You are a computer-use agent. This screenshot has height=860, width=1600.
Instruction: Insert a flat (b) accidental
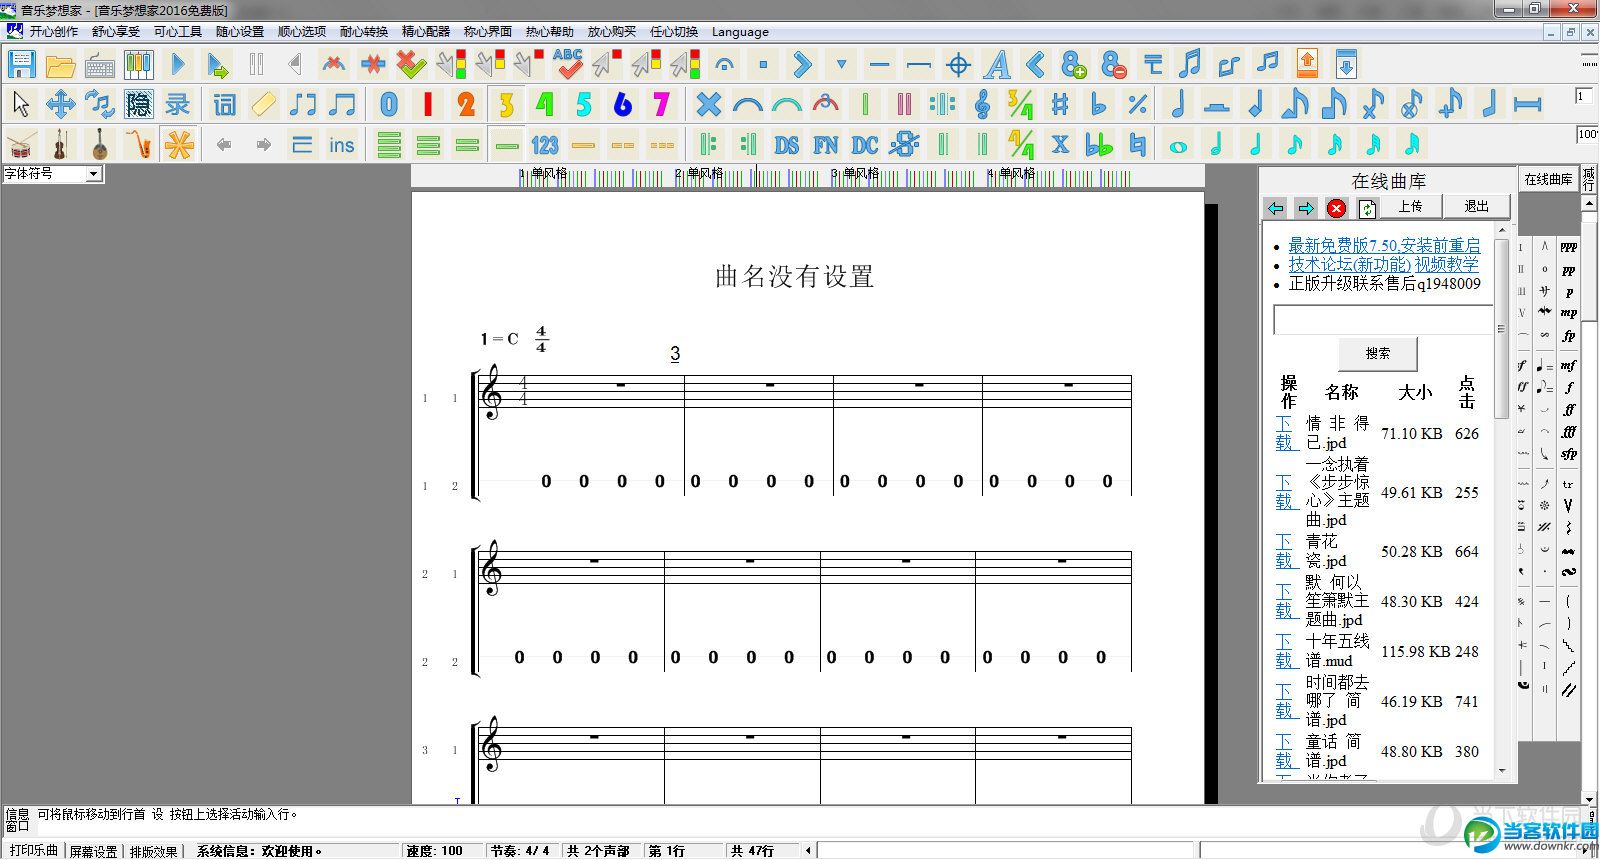point(1099,104)
